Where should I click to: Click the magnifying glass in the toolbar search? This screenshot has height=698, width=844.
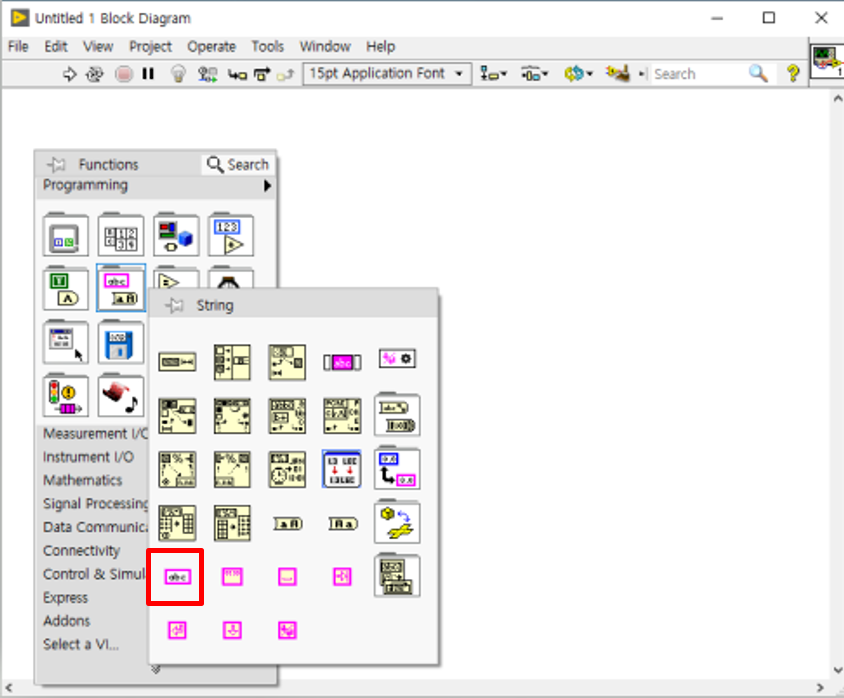pos(758,73)
